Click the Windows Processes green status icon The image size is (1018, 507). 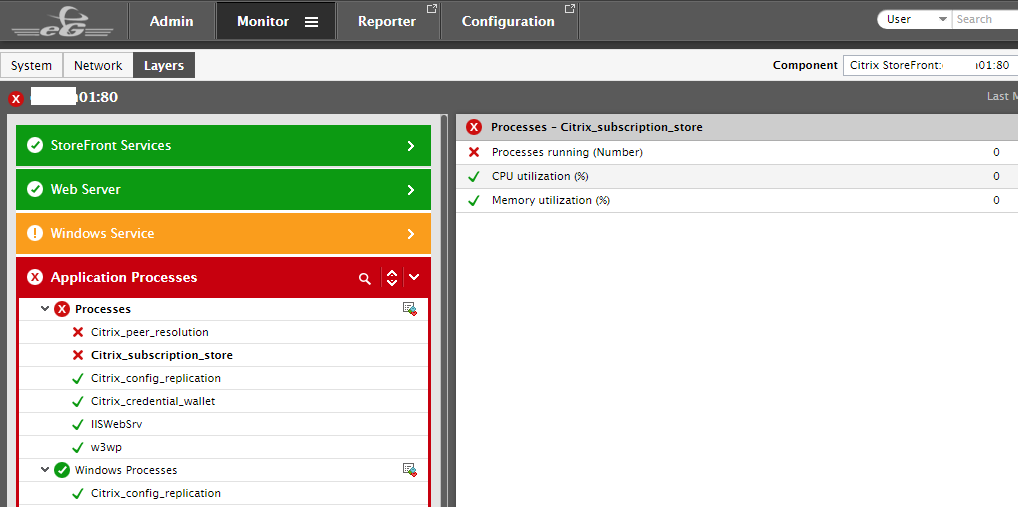click(x=62, y=470)
